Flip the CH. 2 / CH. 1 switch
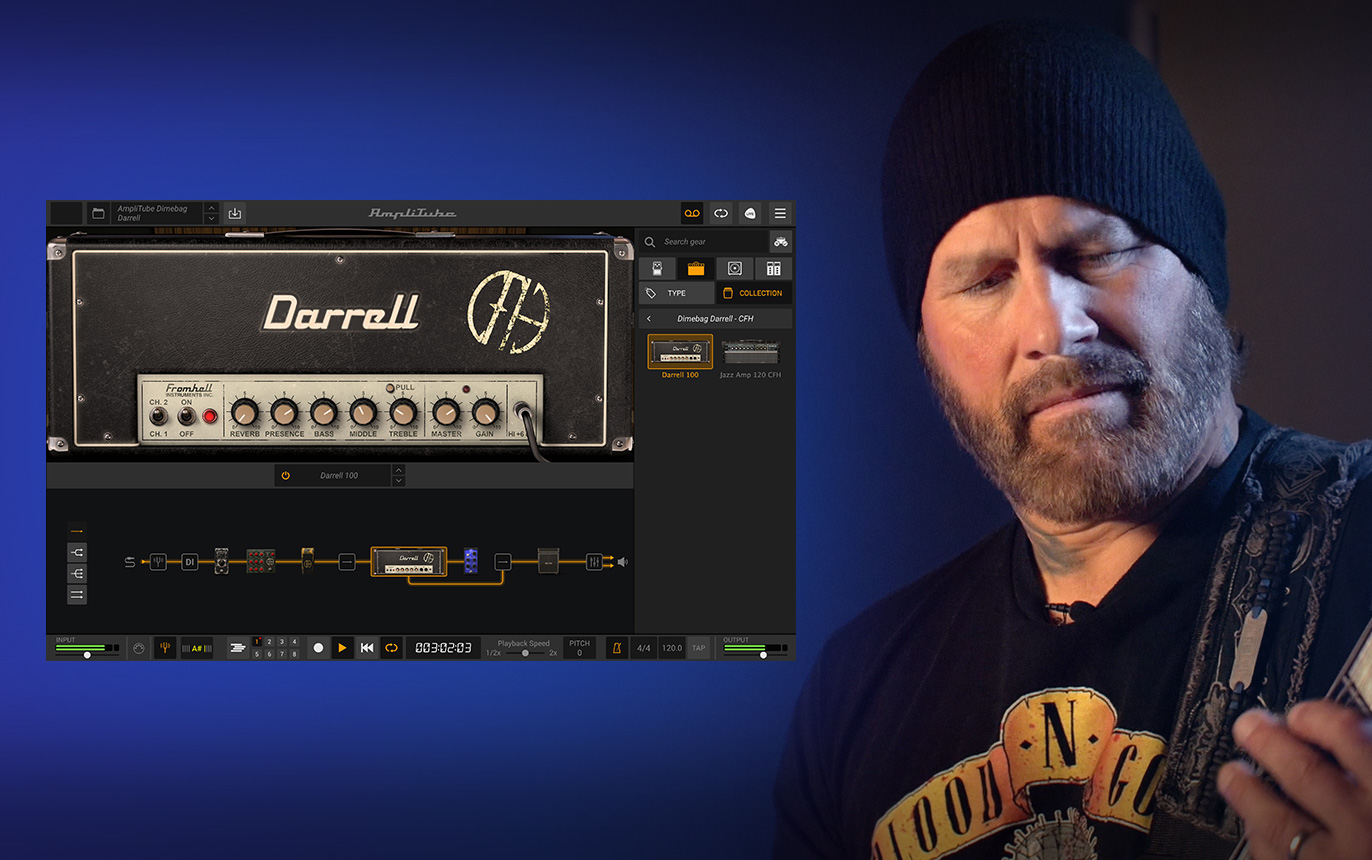Screen dimensions: 1372x860 click(x=158, y=416)
